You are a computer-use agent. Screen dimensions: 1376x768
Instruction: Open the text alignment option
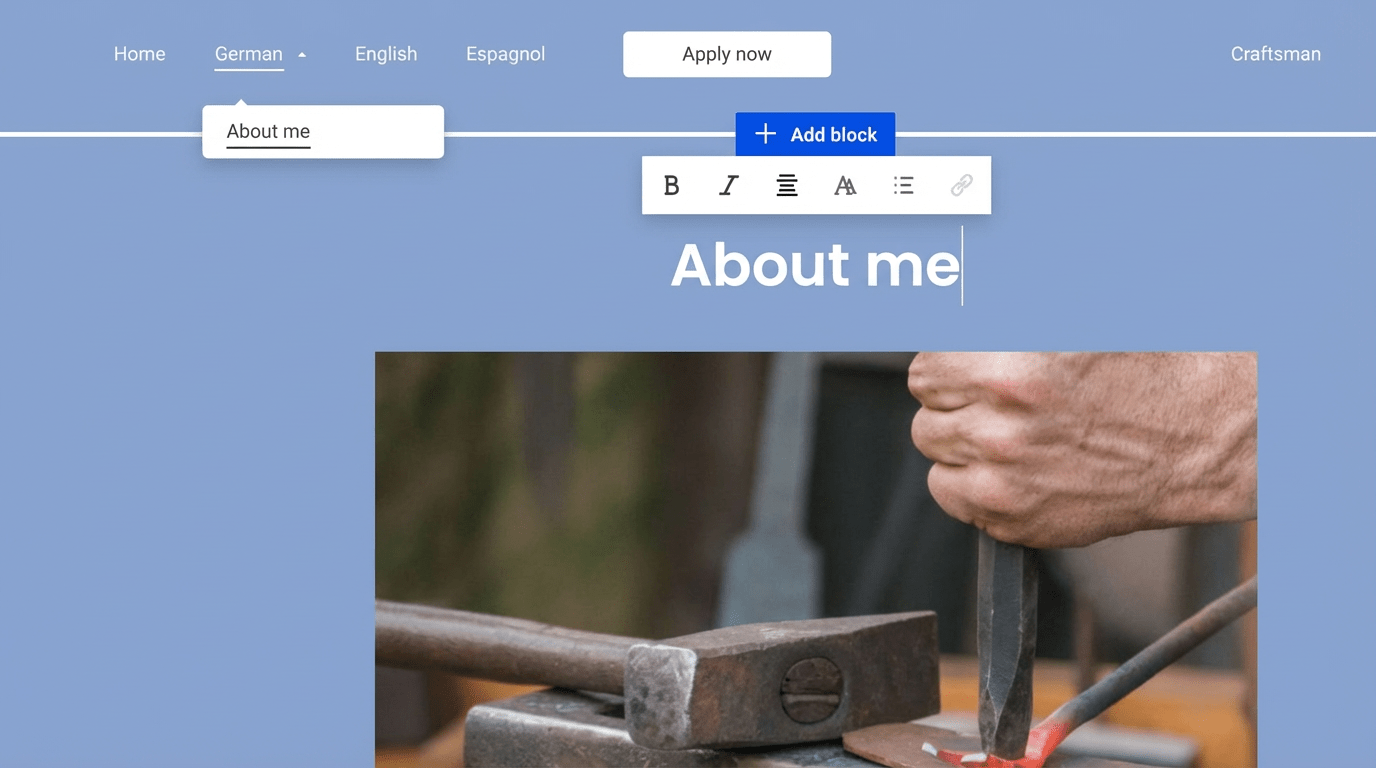click(x=787, y=186)
